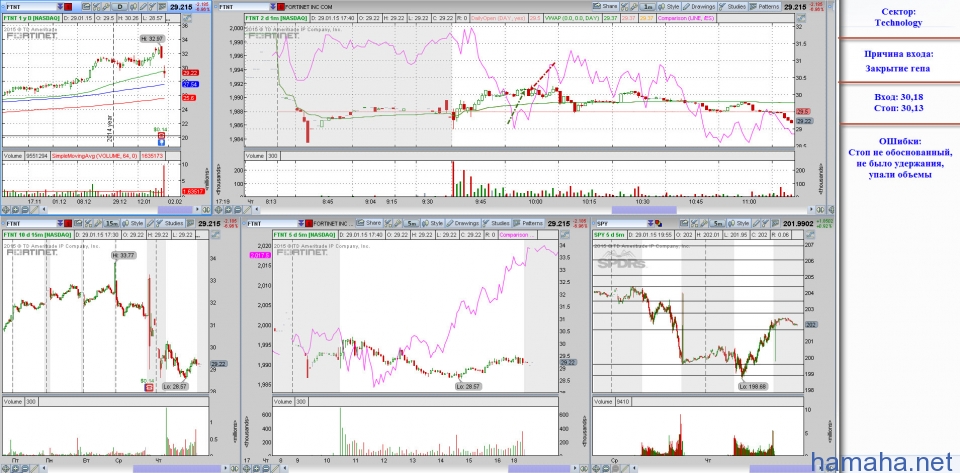Click VWAP study label in 1-minute chart

click(572, 18)
